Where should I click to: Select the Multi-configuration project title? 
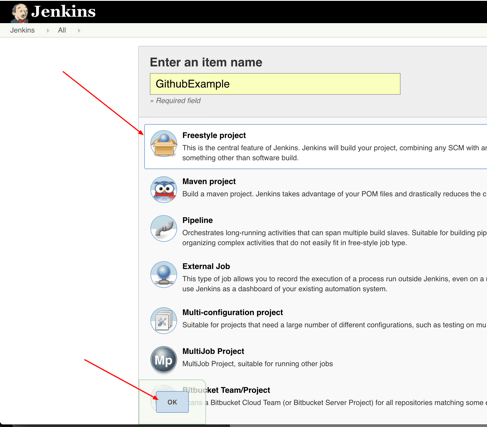[233, 312]
